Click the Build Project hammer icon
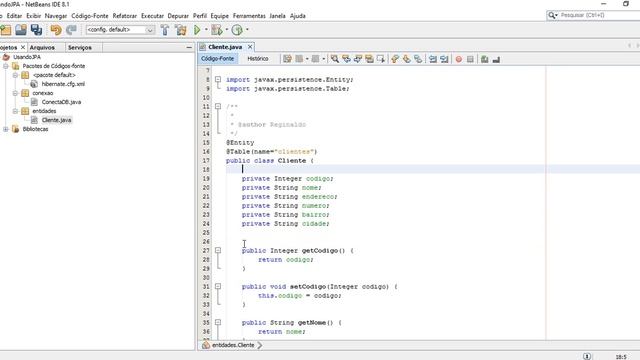This screenshot has width=640, height=360. [164, 30]
